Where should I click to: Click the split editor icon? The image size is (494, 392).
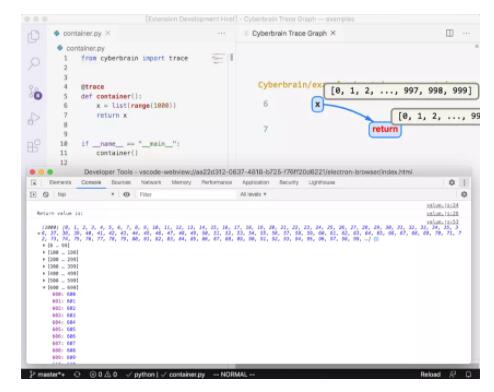(450, 33)
